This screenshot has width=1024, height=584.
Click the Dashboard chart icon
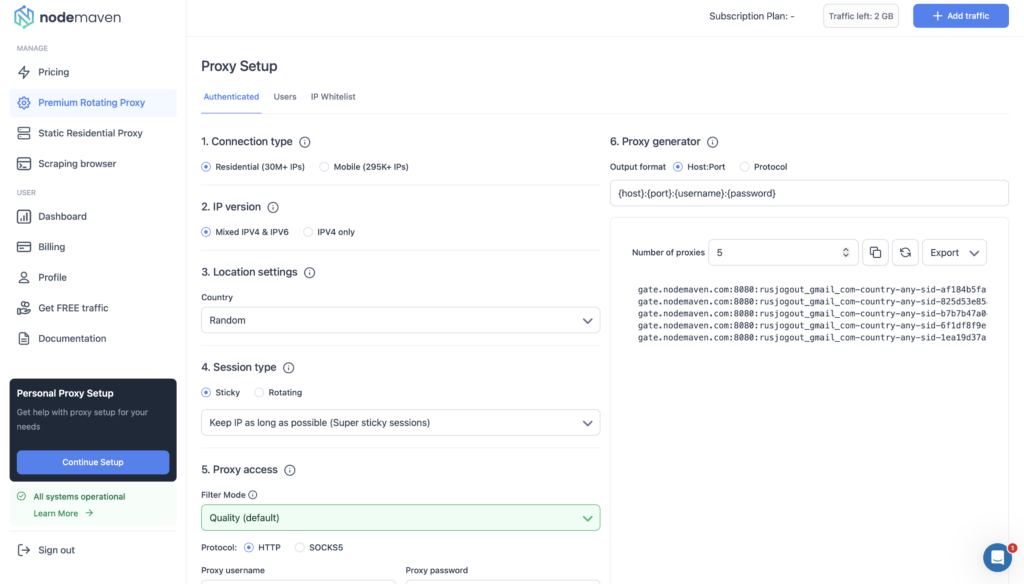click(24, 216)
